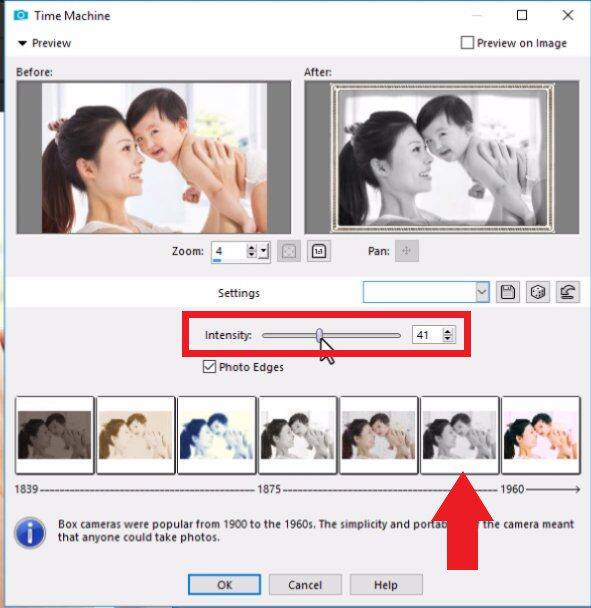Click the Pan navigation icon
591x608 pixels.
pyautogui.click(x=407, y=251)
